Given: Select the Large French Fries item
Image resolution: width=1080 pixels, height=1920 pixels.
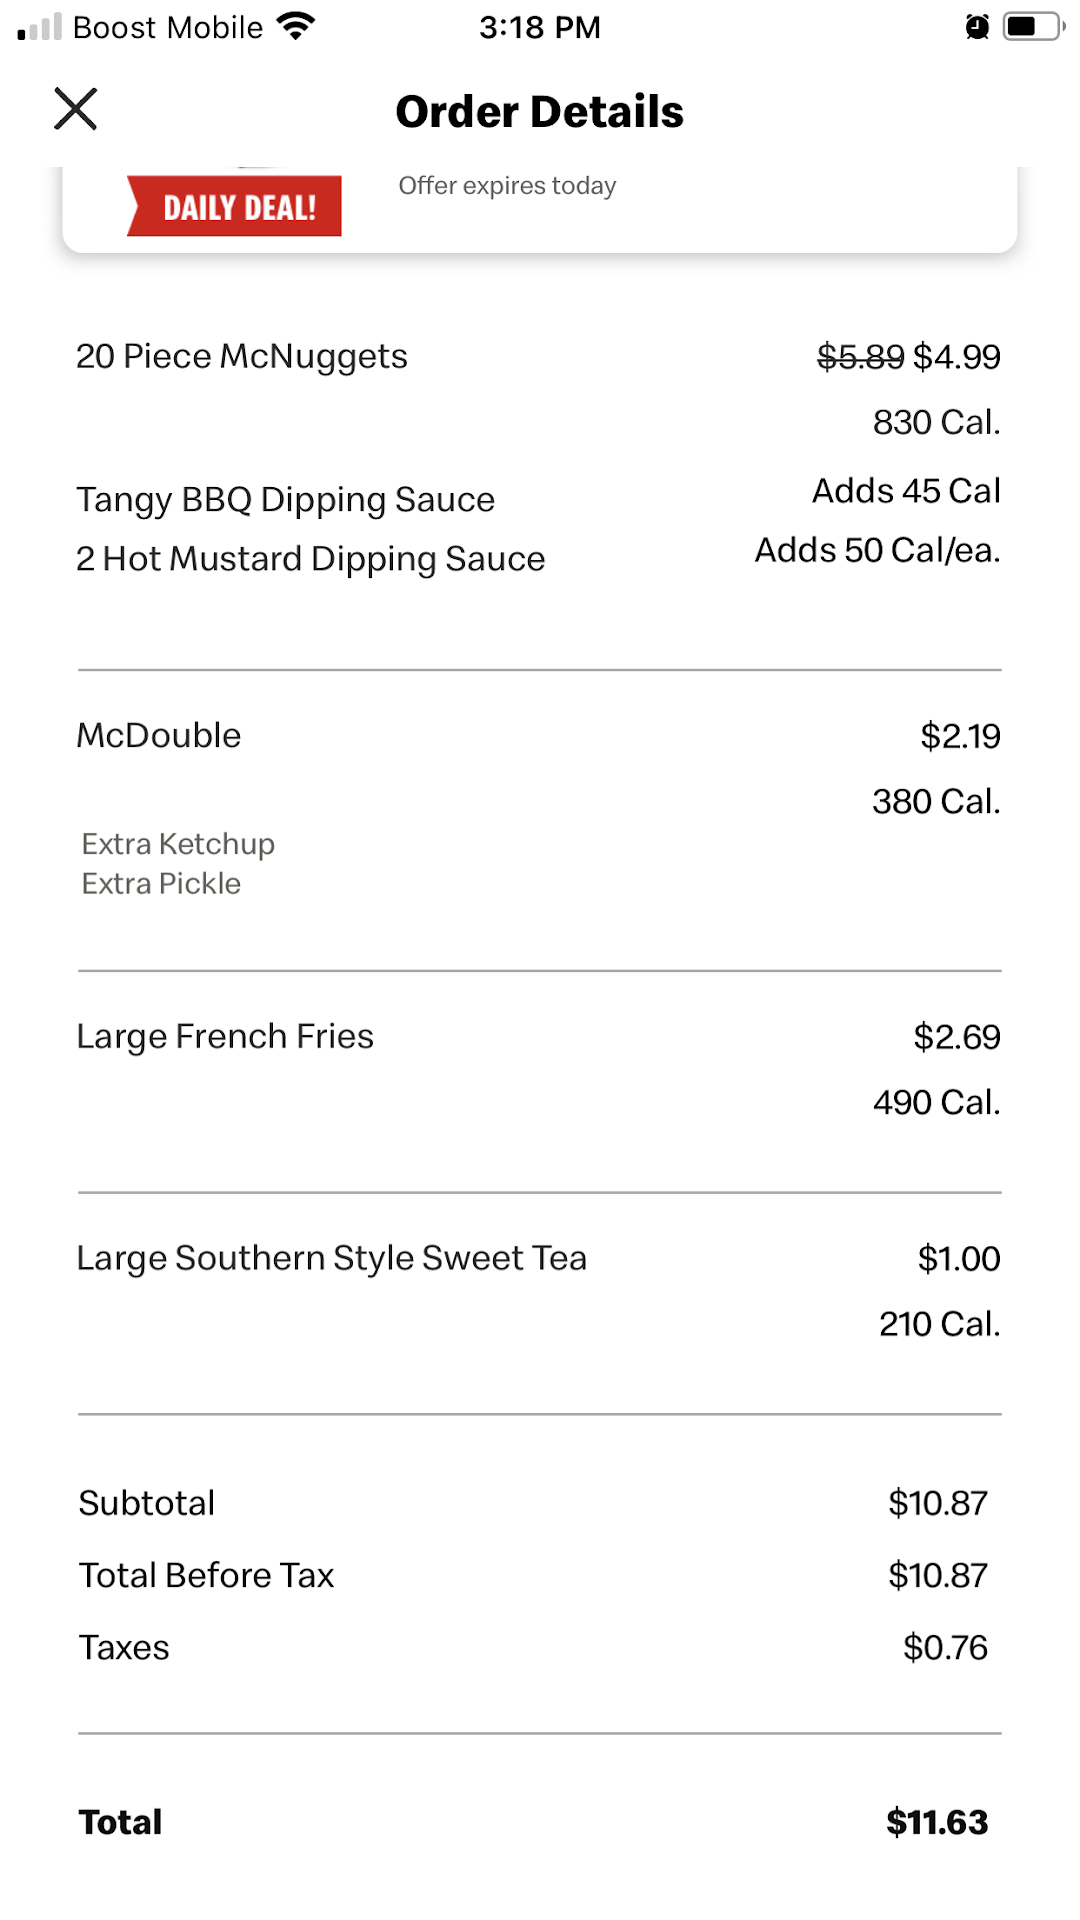Looking at the screenshot, I should pos(225,1037).
